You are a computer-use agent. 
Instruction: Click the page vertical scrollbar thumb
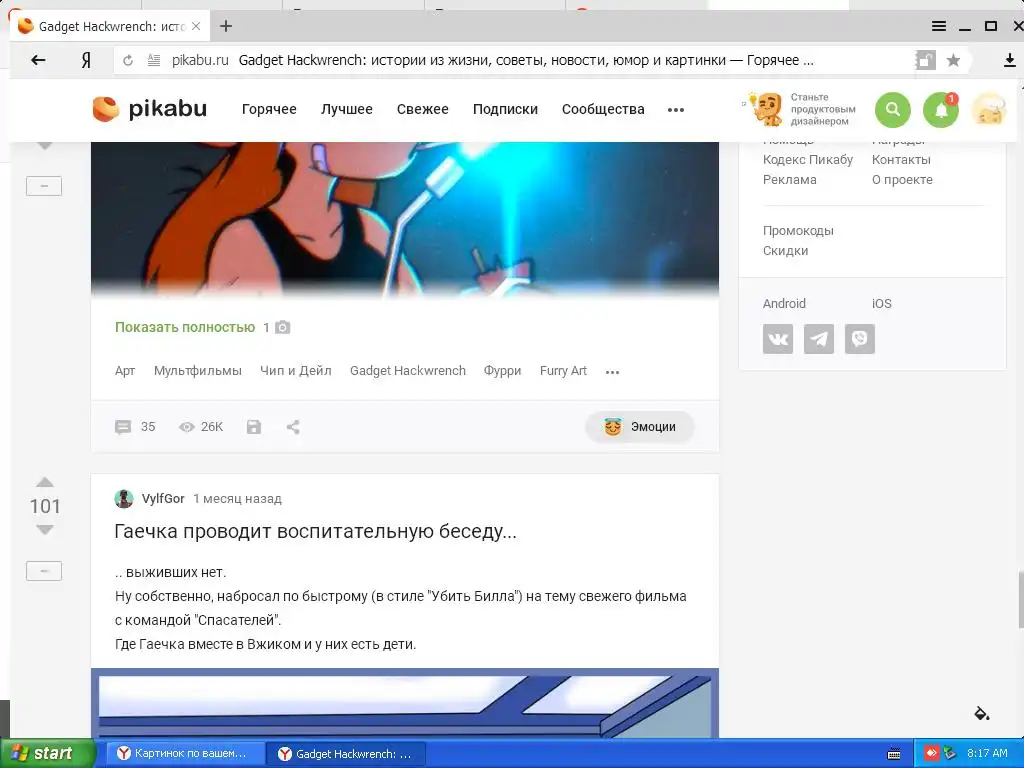point(1020,600)
